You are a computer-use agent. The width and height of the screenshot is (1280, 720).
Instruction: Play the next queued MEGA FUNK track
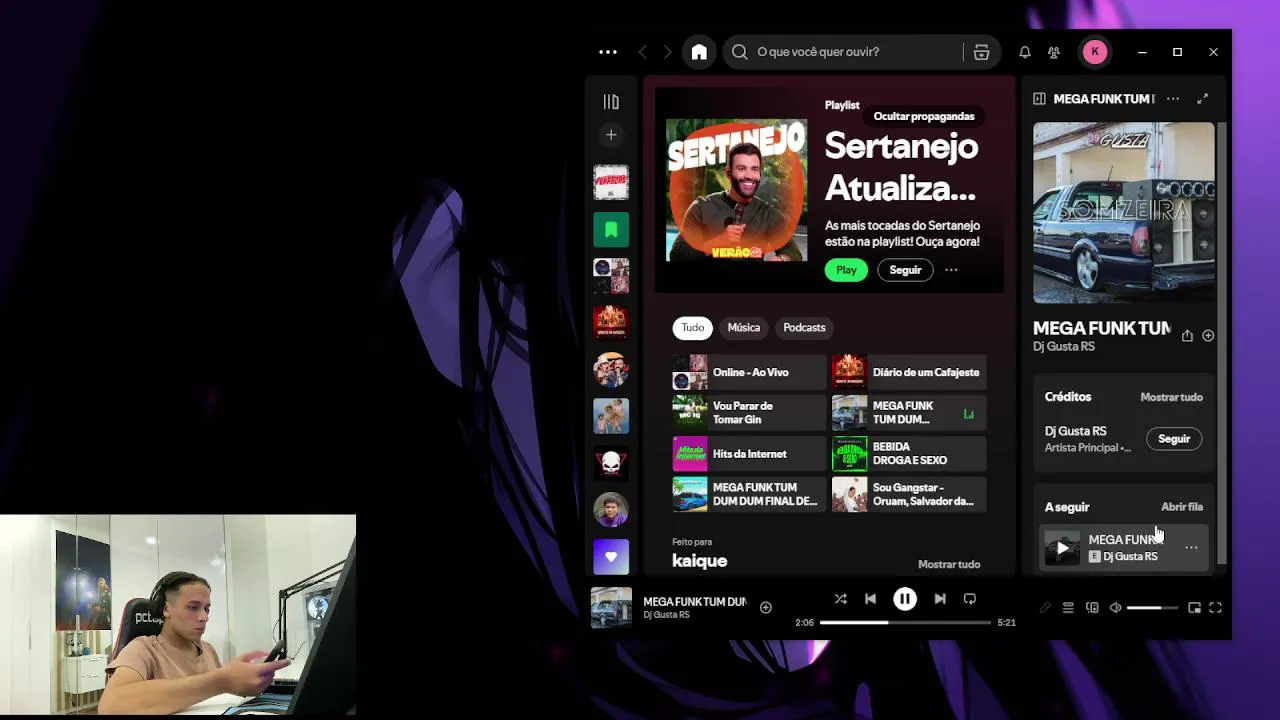[1062, 548]
